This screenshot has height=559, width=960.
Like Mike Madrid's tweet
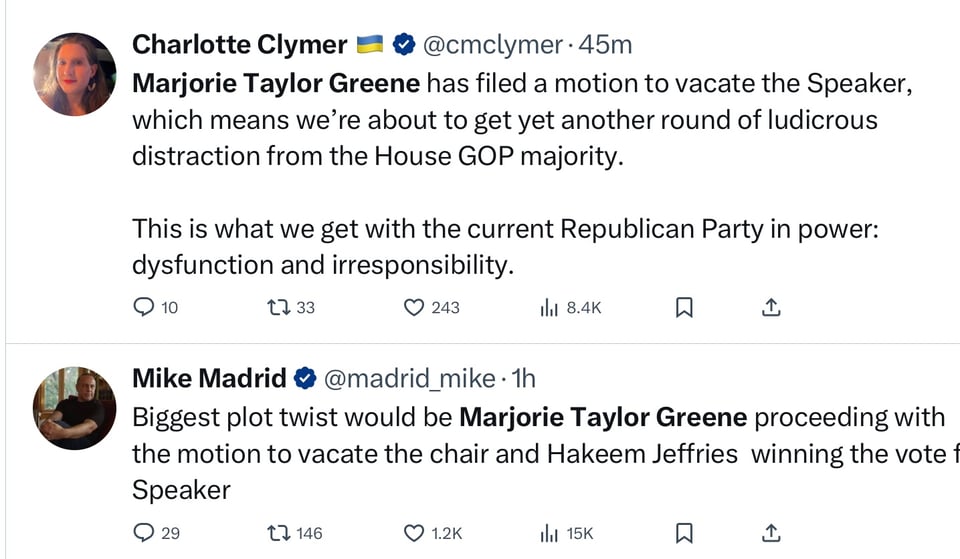(x=414, y=533)
